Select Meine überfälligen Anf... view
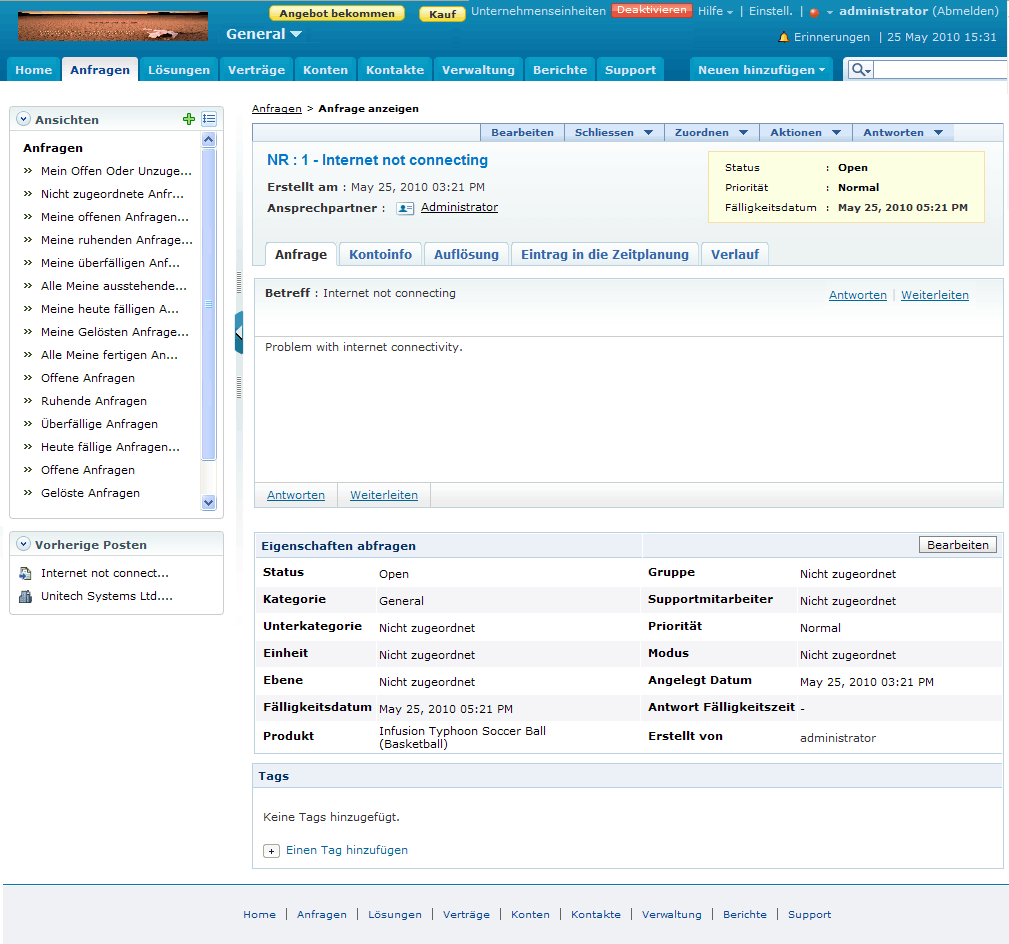 pos(111,263)
